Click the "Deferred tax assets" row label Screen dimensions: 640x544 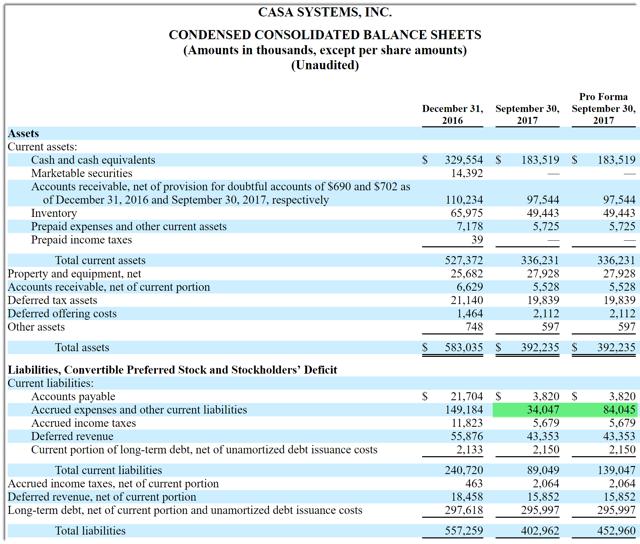(52, 300)
